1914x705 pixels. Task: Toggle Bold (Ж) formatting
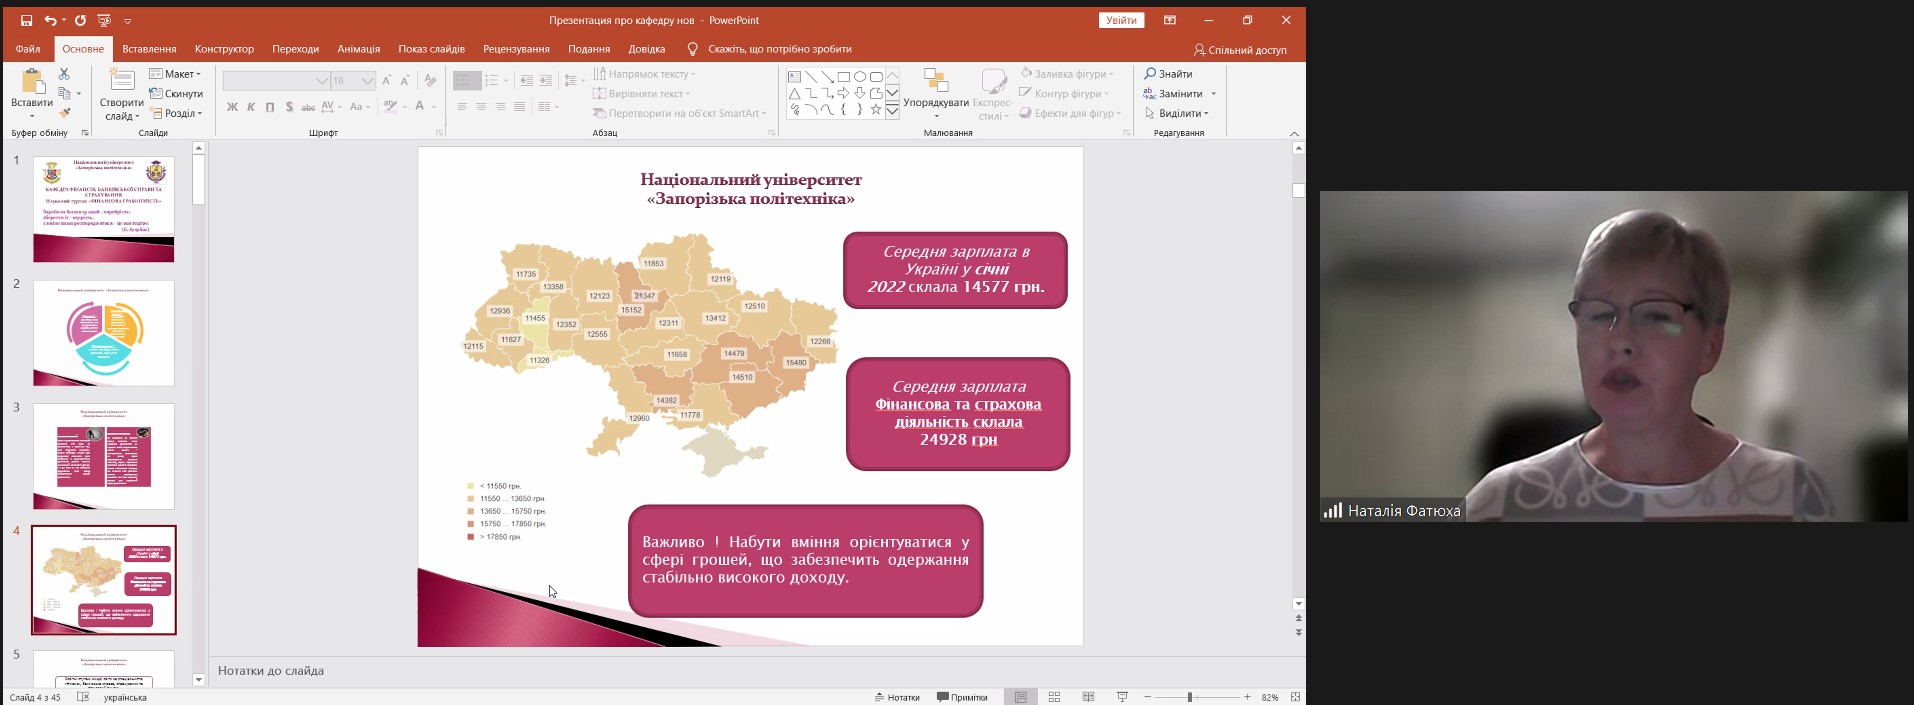232,107
